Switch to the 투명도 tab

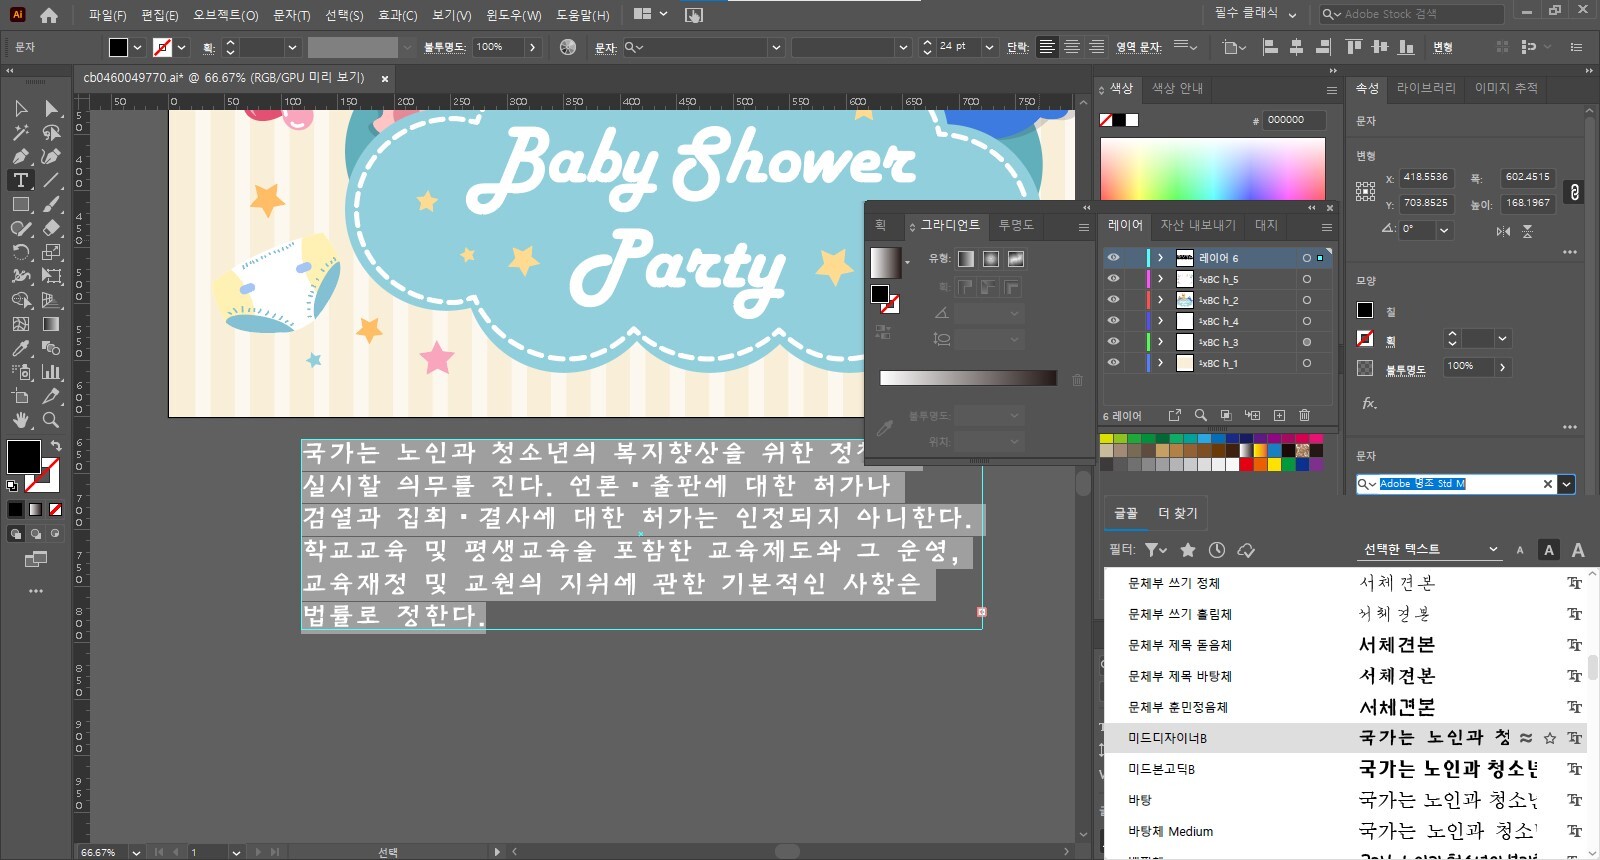click(x=1016, y=225)
